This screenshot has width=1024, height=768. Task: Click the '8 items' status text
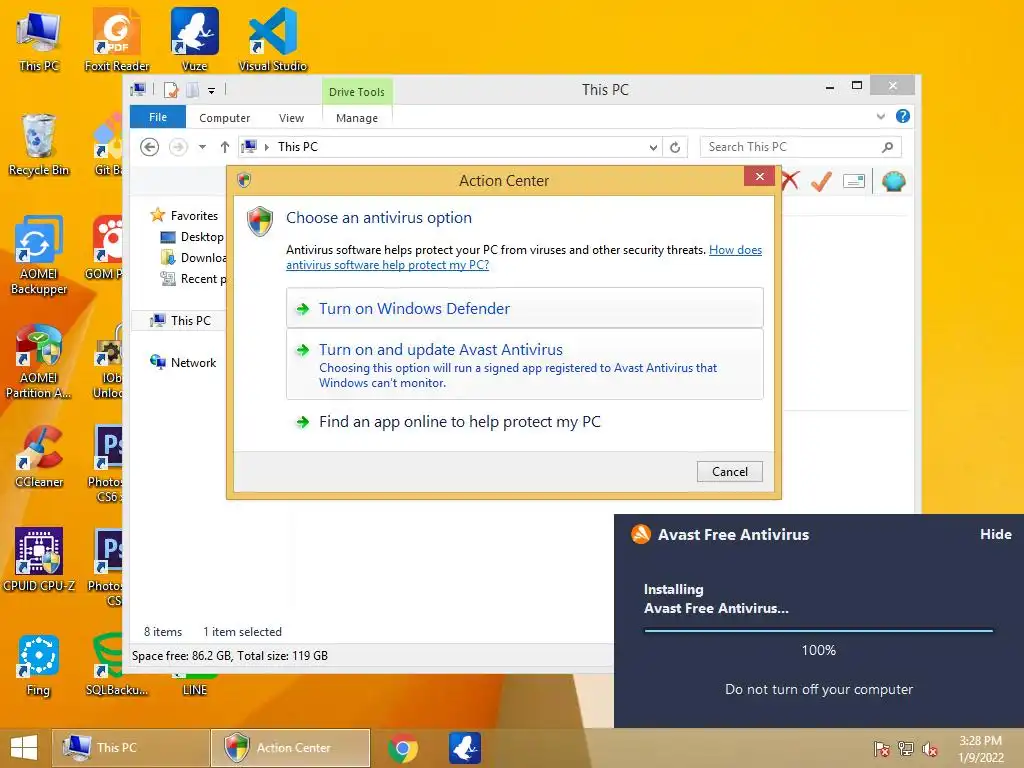163,632
